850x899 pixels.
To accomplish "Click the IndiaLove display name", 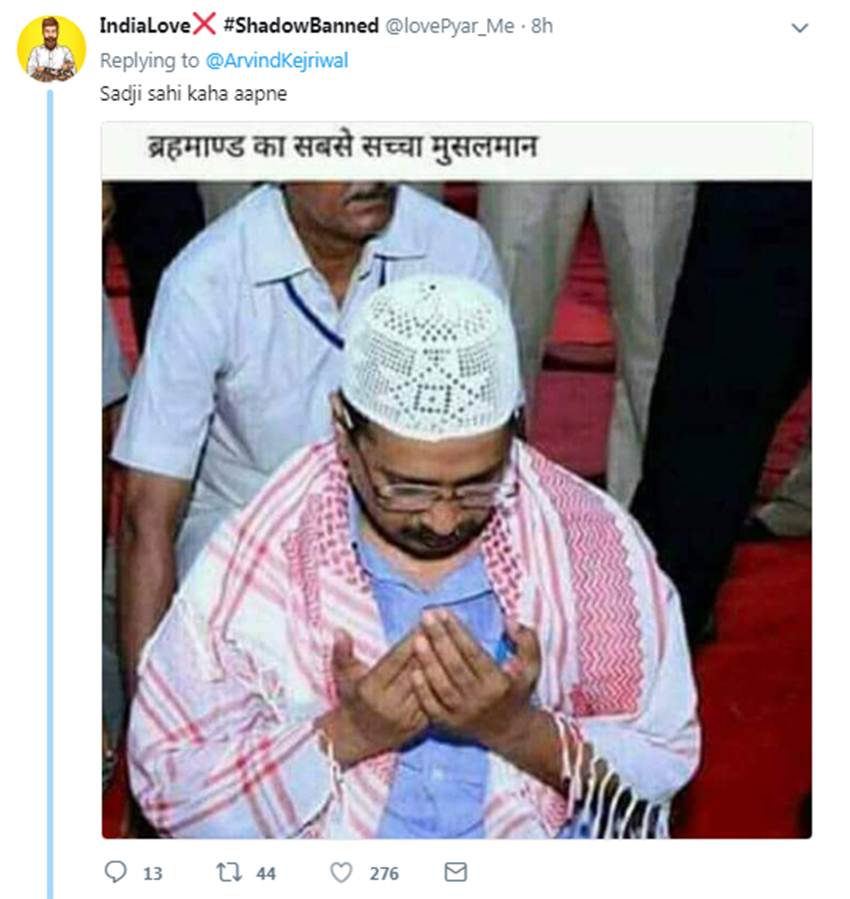I will pyautogui.click(x=144, y=26).
